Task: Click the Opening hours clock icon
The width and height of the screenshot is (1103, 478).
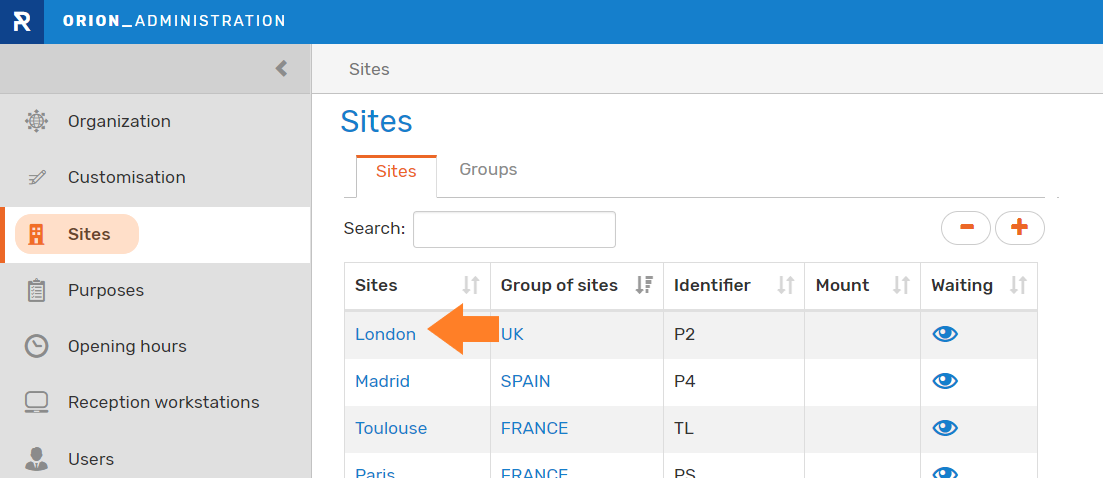Action: pyautogui.click(x=36, y=346)
